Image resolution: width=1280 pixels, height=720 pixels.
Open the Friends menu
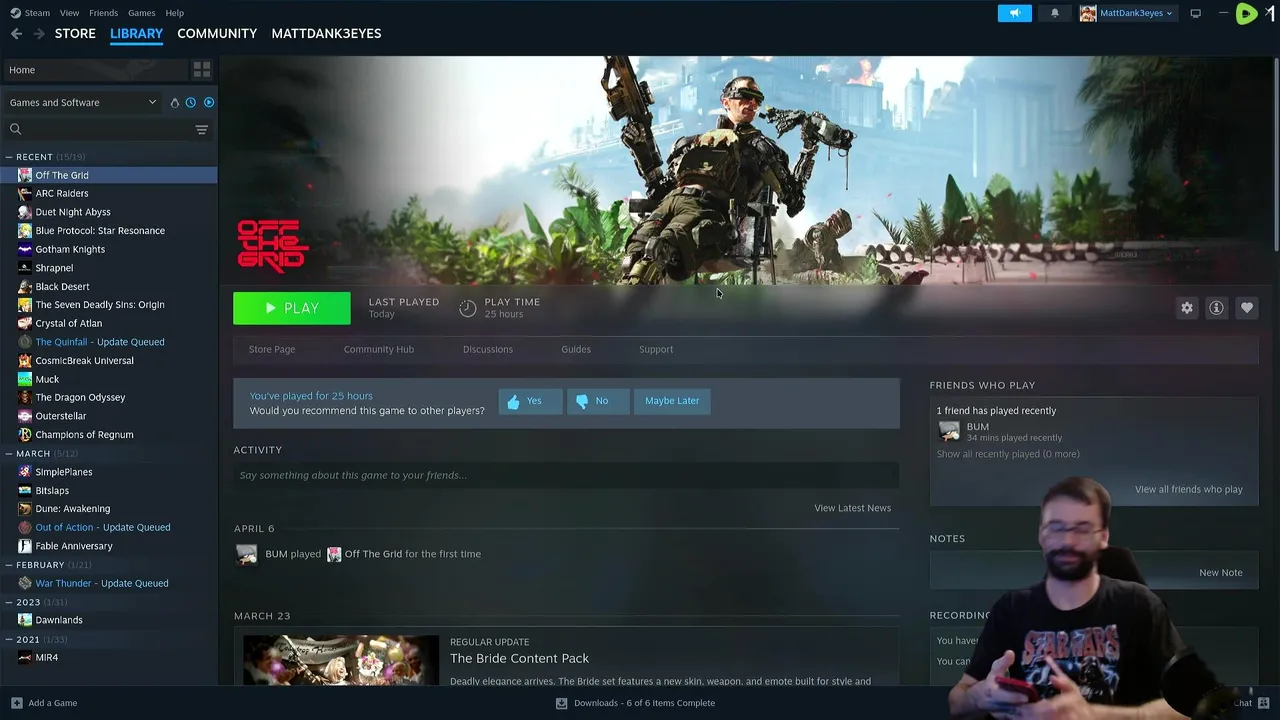103,13
